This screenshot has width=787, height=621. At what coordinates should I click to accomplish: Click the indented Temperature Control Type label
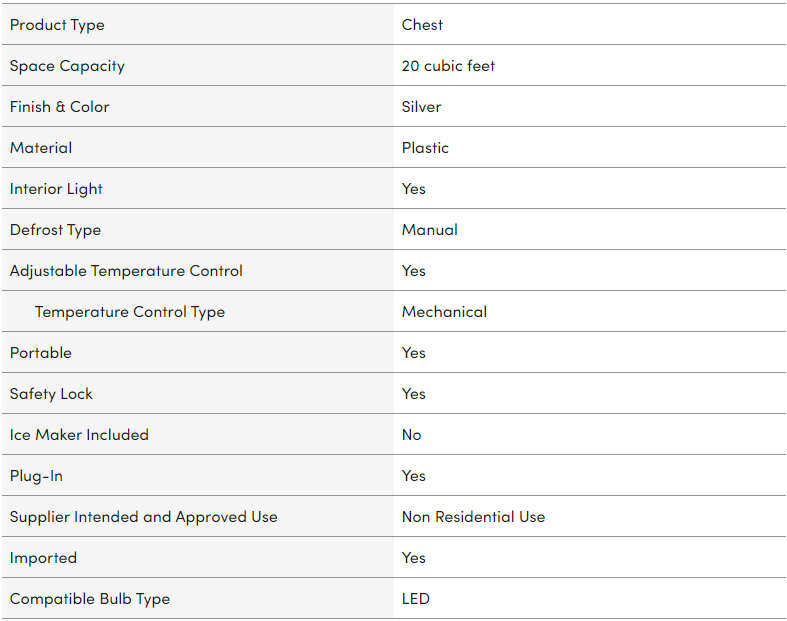130,312
